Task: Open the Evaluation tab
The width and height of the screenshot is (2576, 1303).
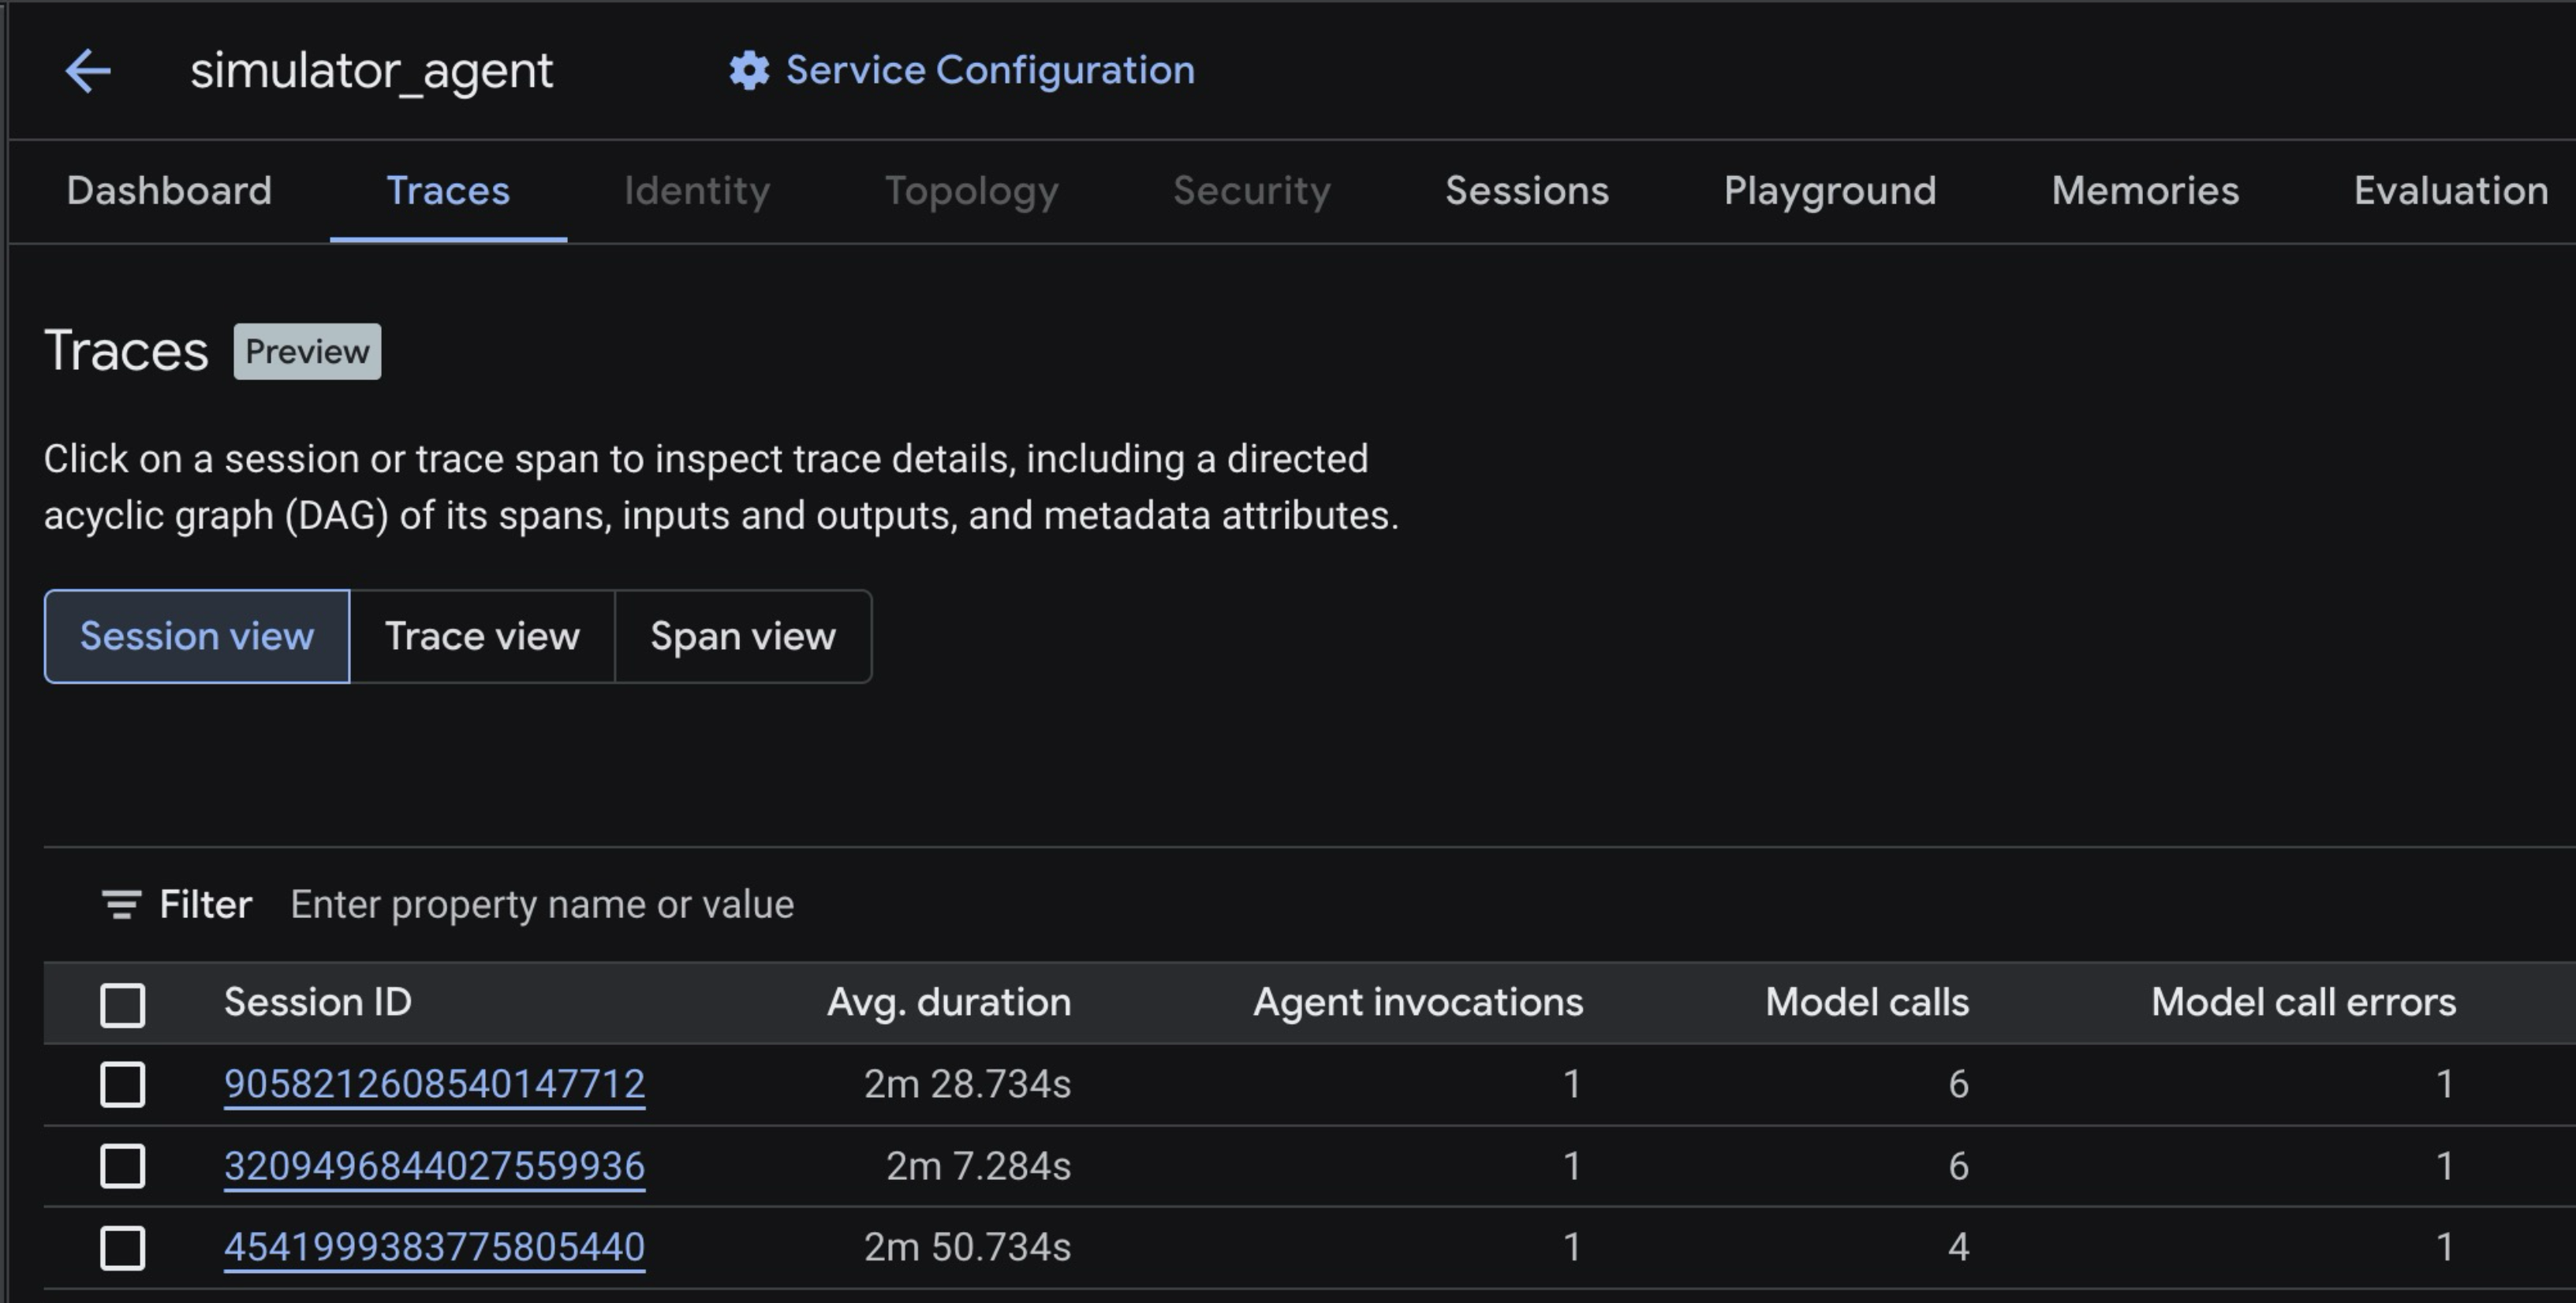Action: coord(2450,191)
